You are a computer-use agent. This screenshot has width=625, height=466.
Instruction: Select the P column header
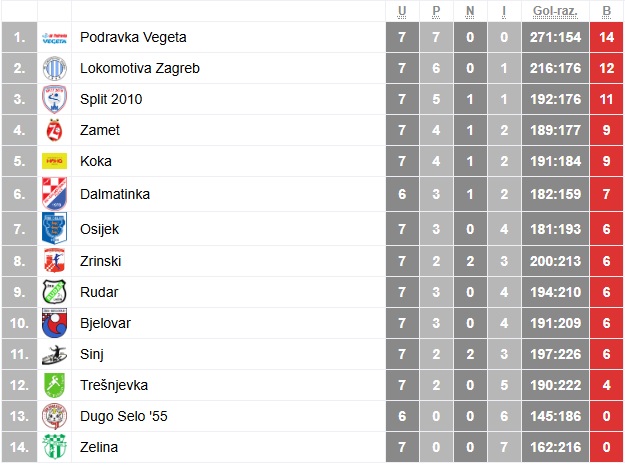point(436,11)
